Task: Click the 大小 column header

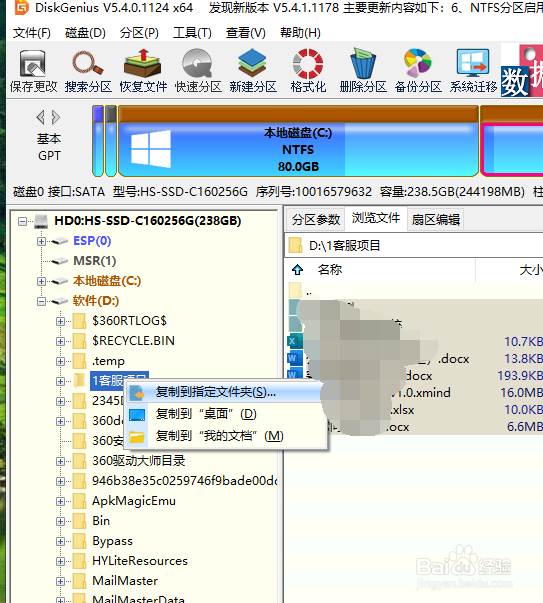Action: pos(531,270)
